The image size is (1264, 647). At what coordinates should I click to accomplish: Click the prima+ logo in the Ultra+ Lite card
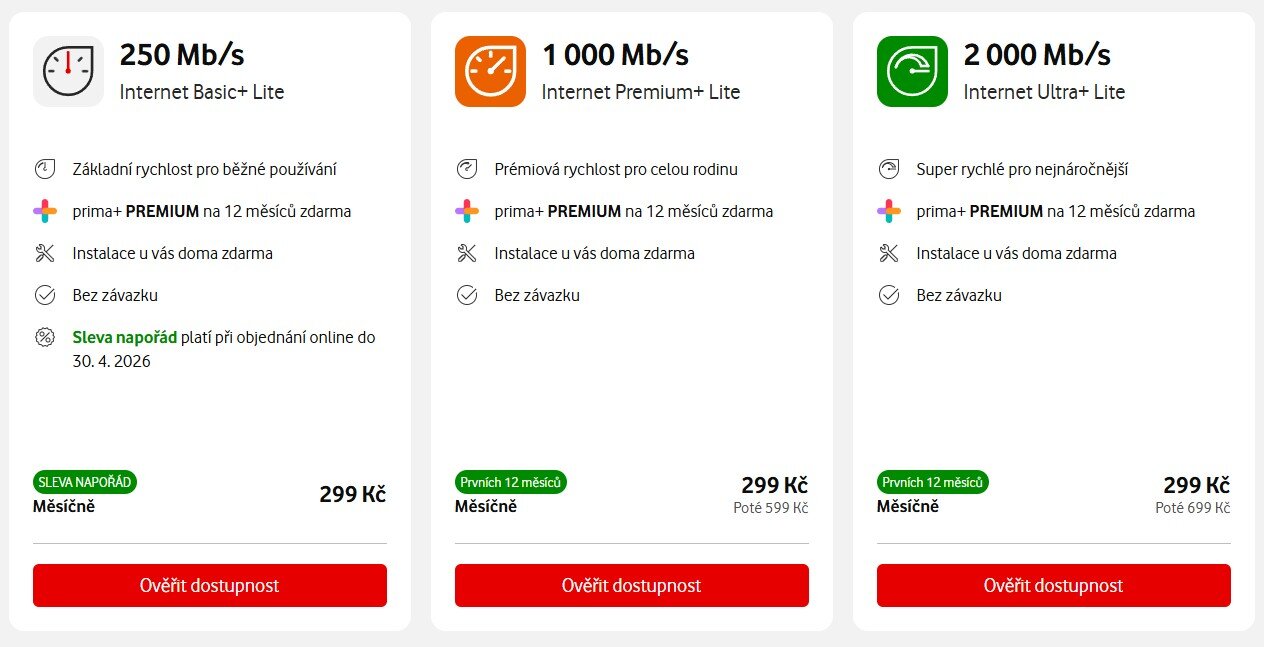889,211
